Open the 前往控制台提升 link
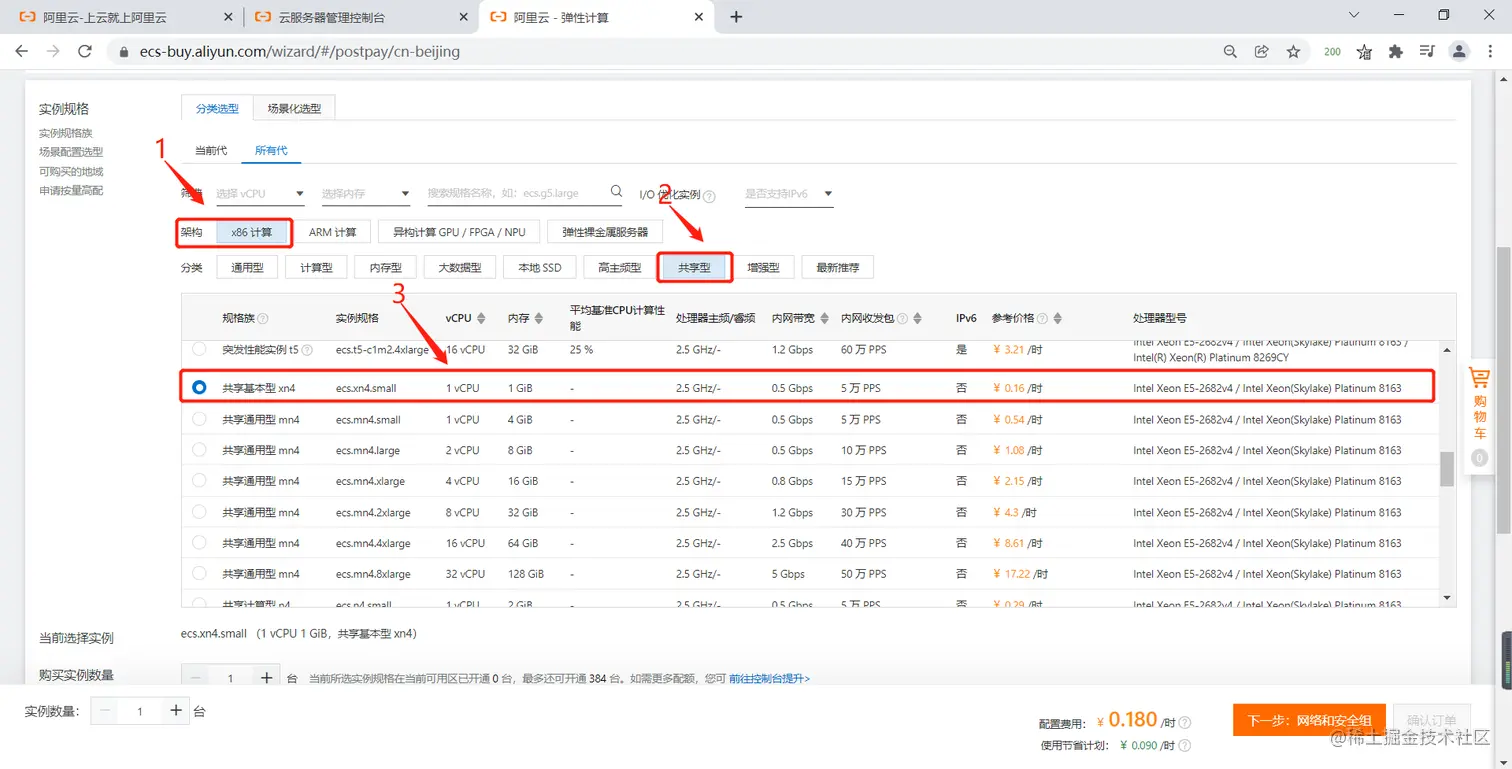1512x769 pixels. tap(769, 678)
